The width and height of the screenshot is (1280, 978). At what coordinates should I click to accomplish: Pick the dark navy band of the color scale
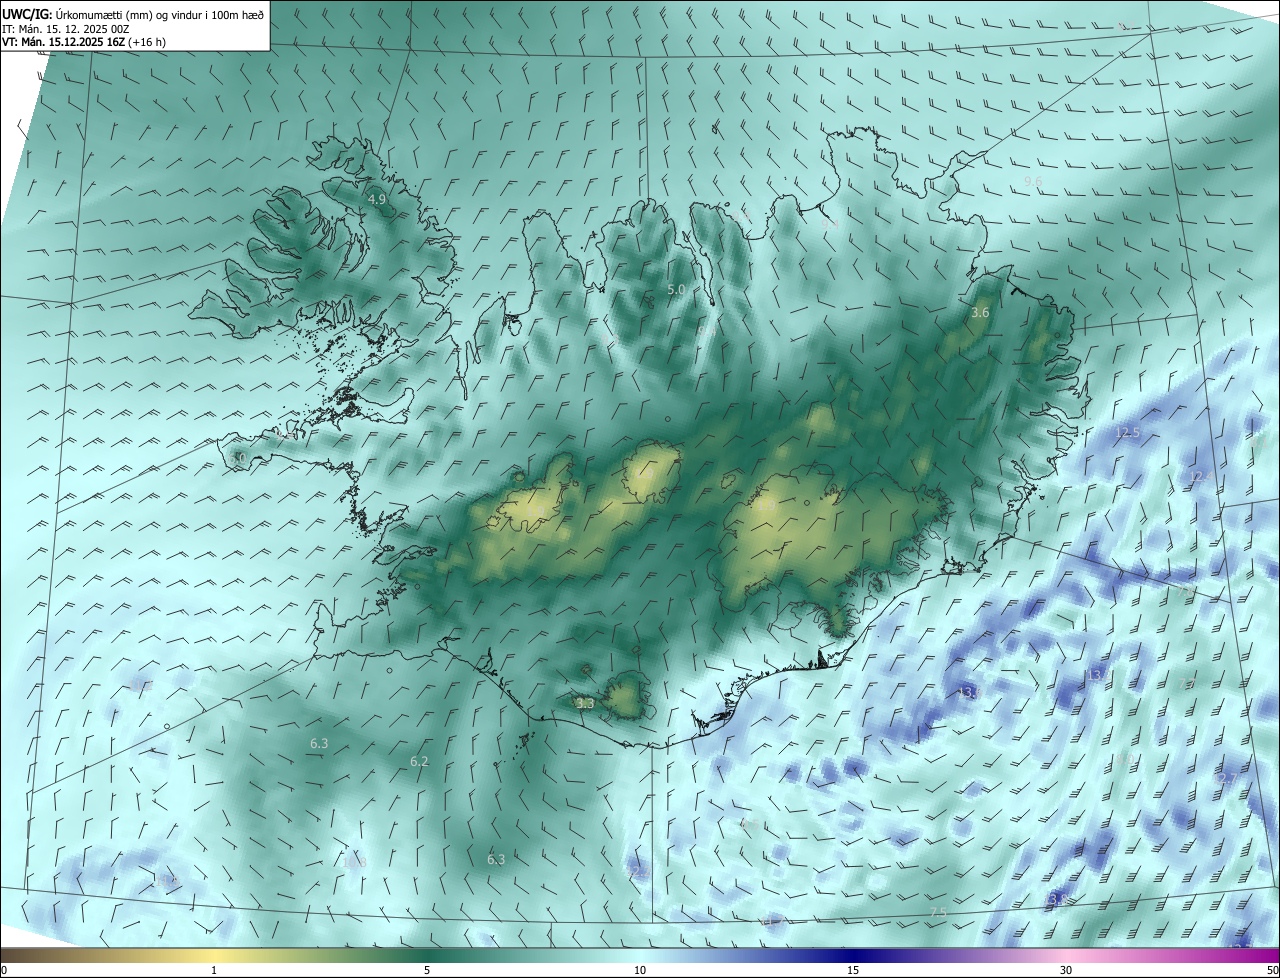pyautogui.click(x=853, y=956)
